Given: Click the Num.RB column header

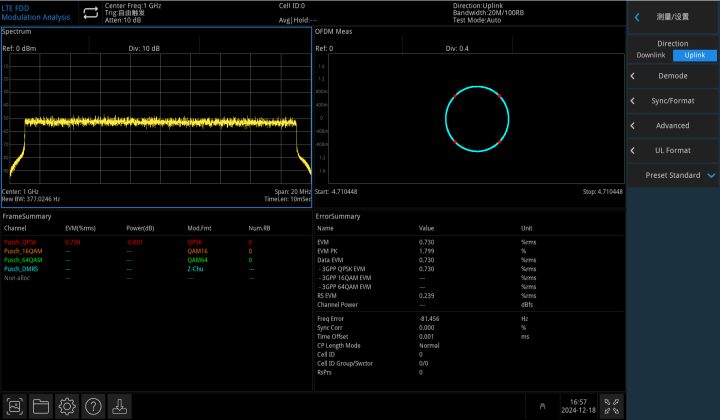Looking at the screenshot, I should tap(259, 228).
